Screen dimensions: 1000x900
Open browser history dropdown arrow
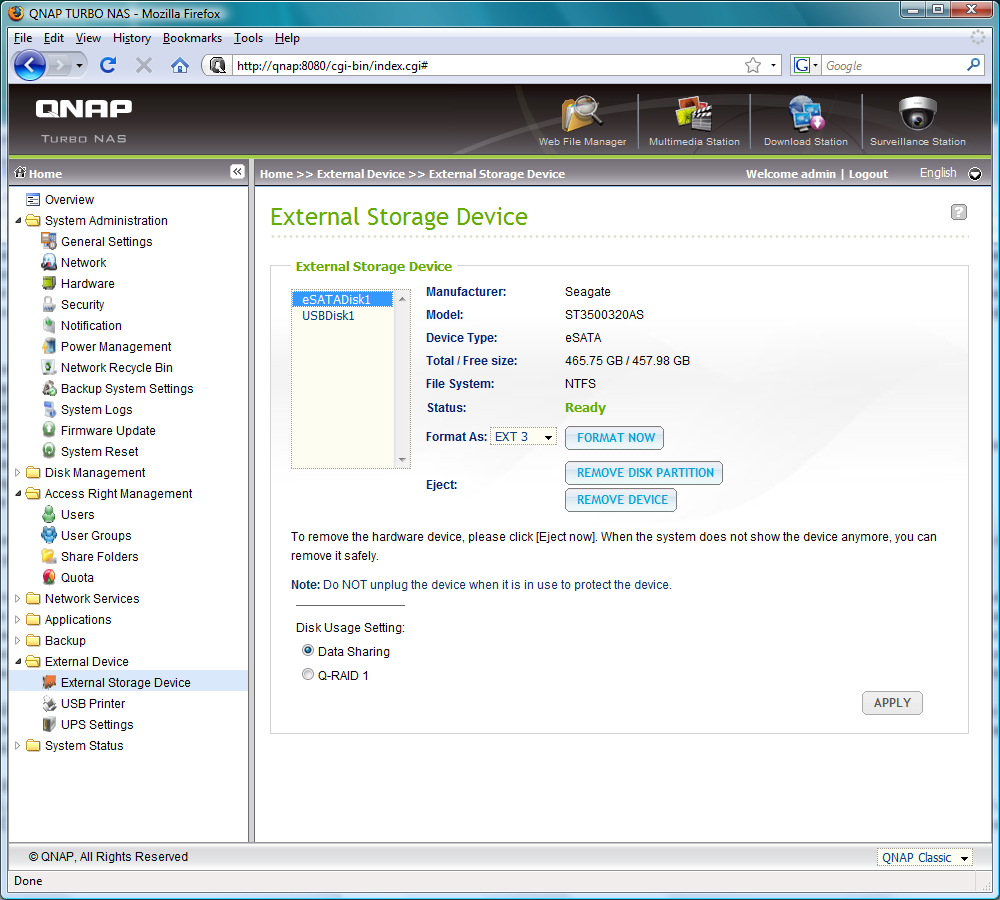coord(79,65)
